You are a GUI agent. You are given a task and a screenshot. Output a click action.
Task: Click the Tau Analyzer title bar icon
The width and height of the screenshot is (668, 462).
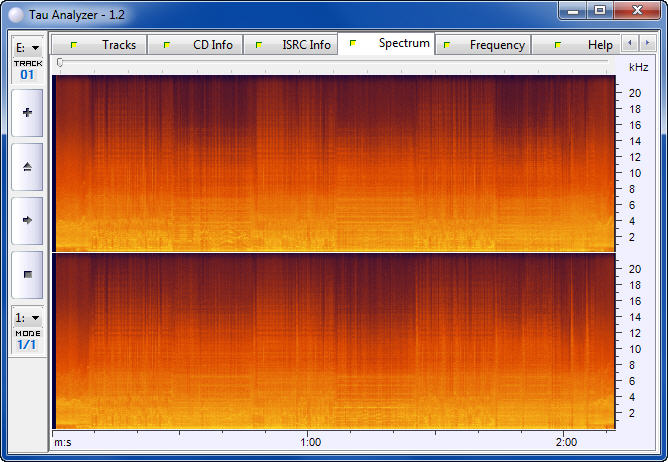pos(16,11)
